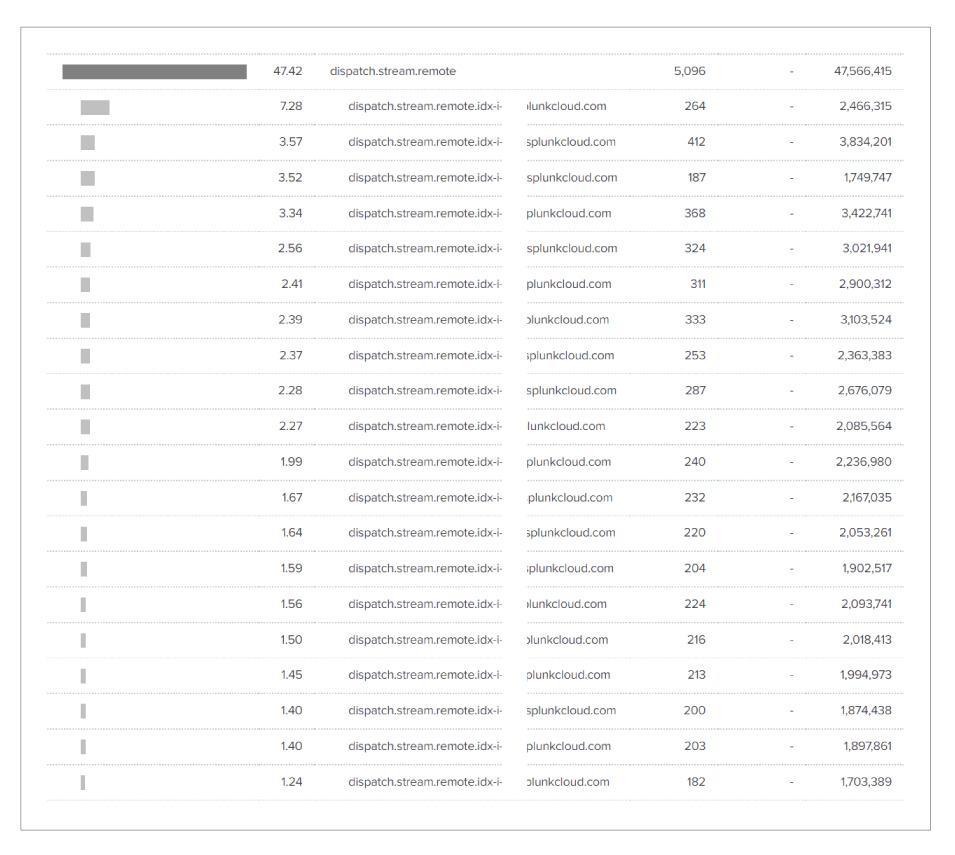
Task: Click the dispatch.stream.remote component name
Action: click(x=393, y=71)
